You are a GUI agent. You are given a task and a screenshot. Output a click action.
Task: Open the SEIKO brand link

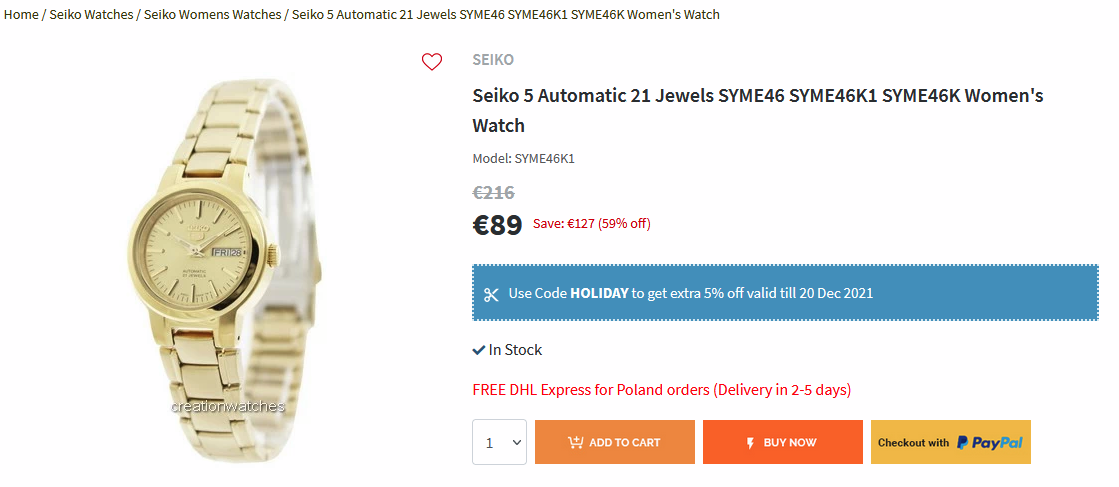point(493,60)
